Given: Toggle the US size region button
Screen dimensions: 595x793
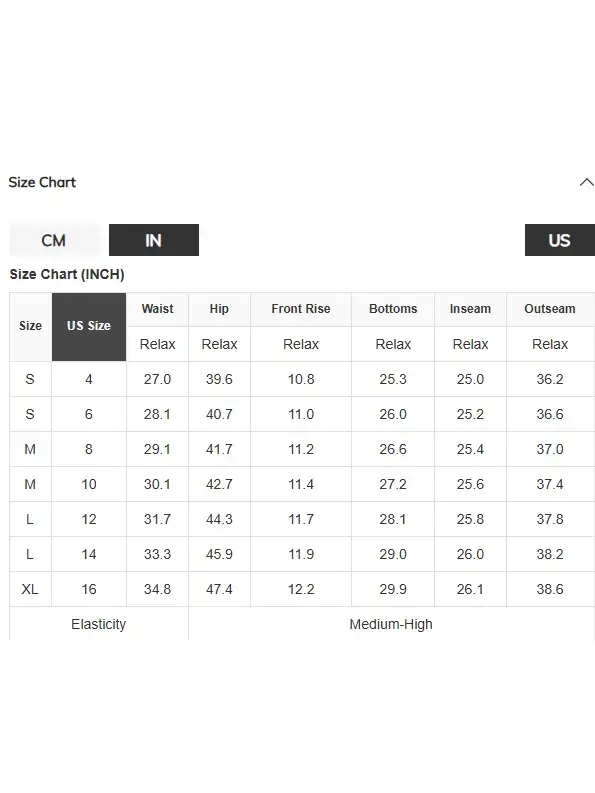Looking at the screenshot, I should click(x=560, y=240).
